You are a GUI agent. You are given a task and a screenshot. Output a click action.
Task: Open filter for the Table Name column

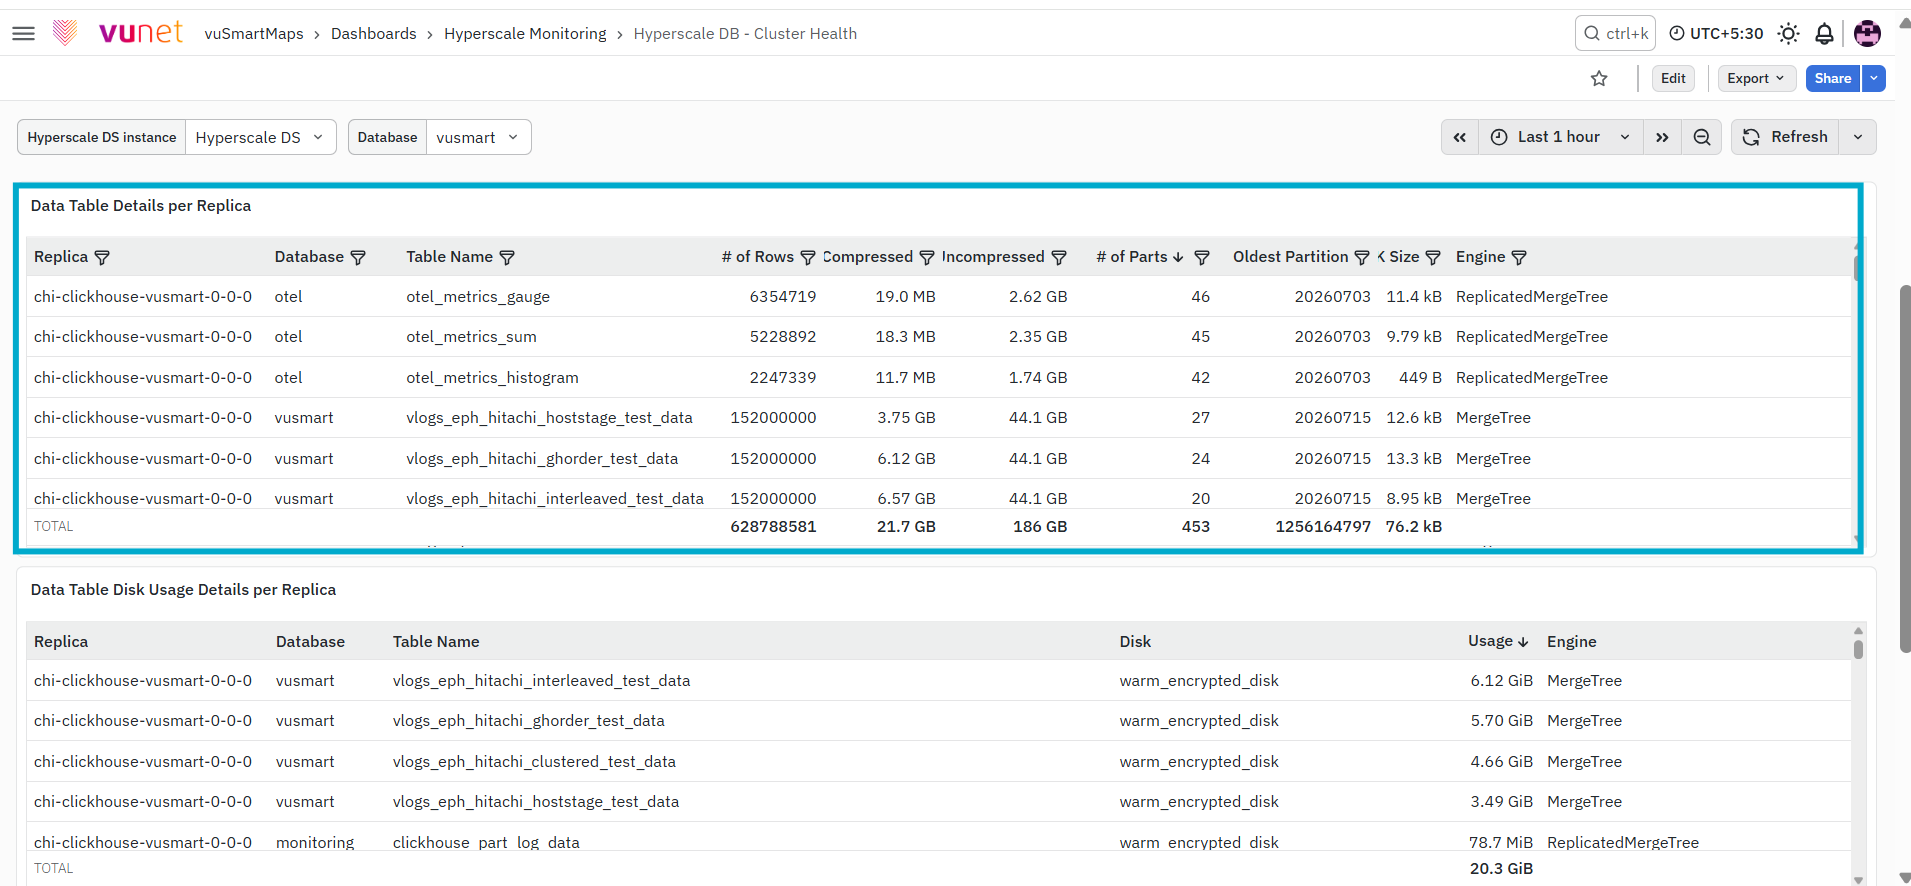(x=507, y=258)
